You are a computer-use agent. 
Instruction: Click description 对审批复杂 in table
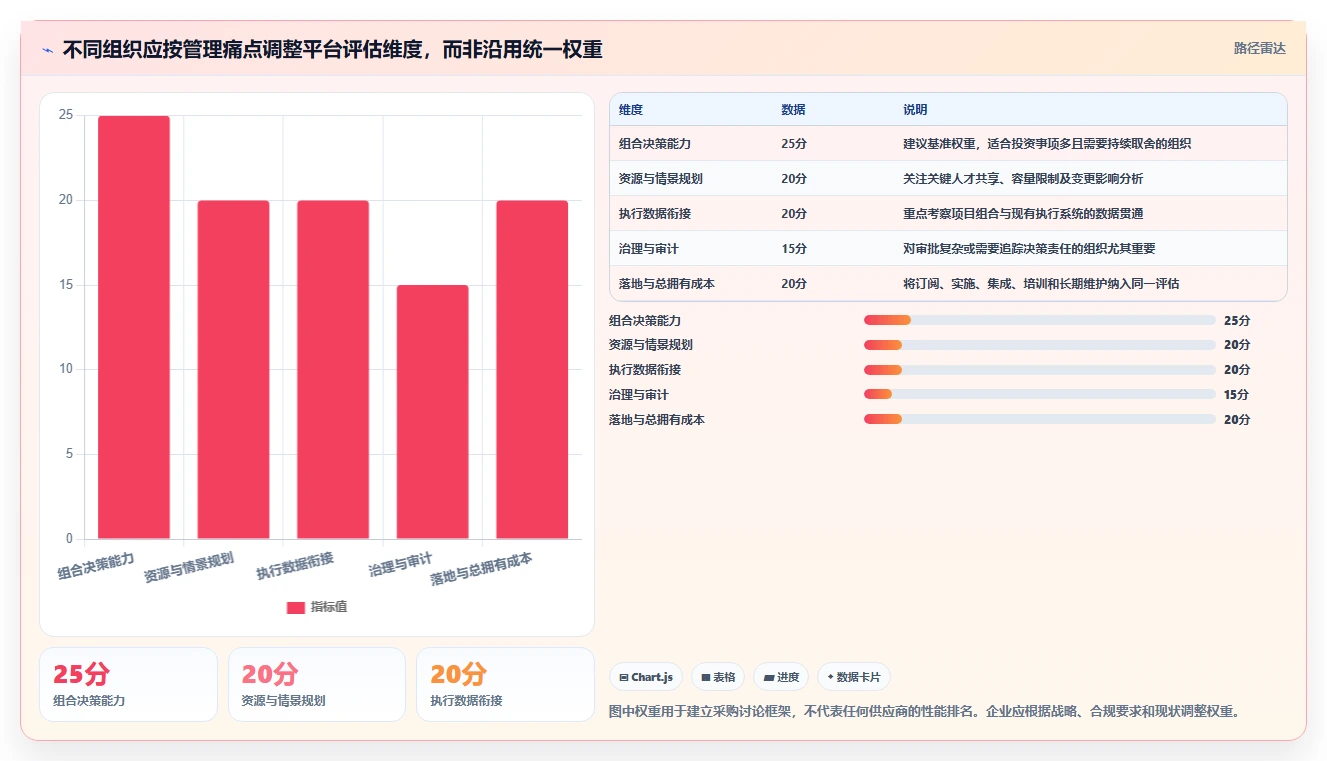[1029, 249]
